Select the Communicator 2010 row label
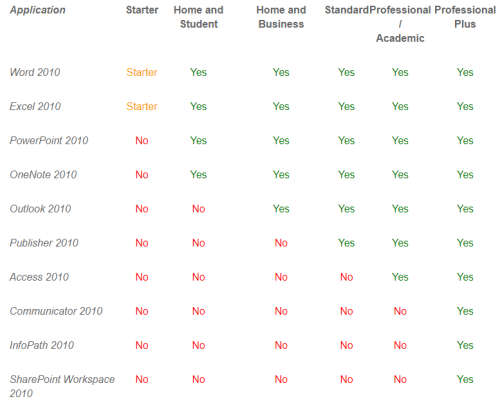This screenshot has width=500, height=401. coord(56,311)
